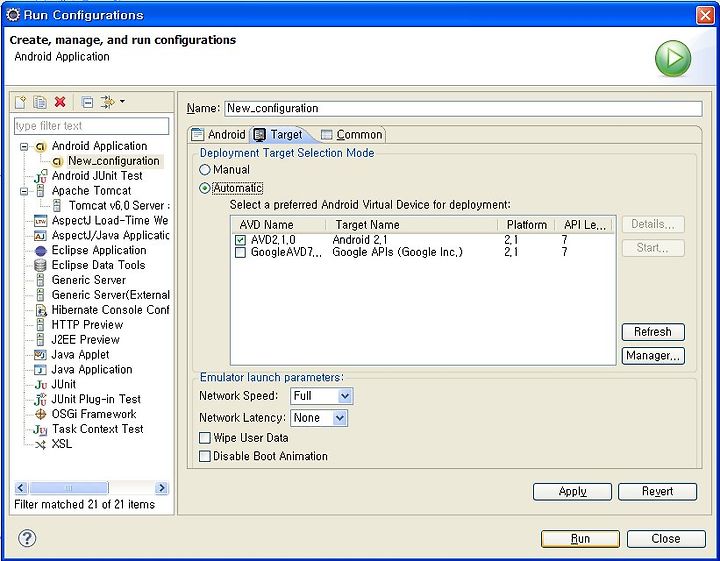Image resolution: width=720 pixels, height=561 pixels.
Task: Select New_configuration icon in tree
Action: coord(57,162)
